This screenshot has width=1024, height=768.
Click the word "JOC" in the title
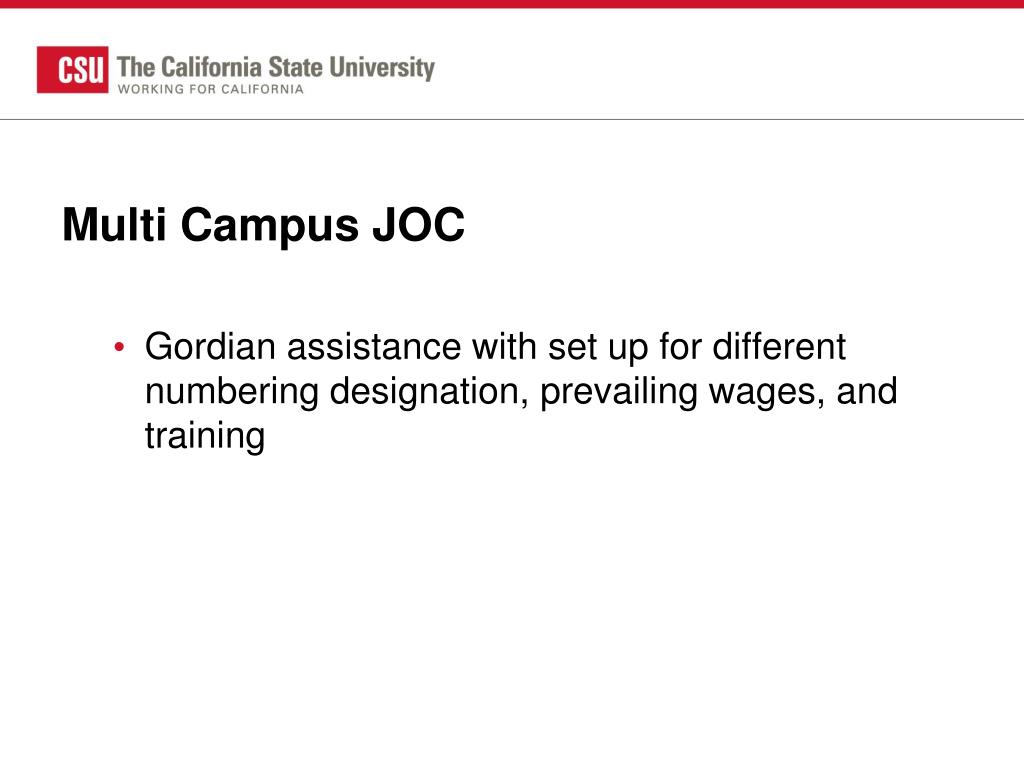coord(418,225)
